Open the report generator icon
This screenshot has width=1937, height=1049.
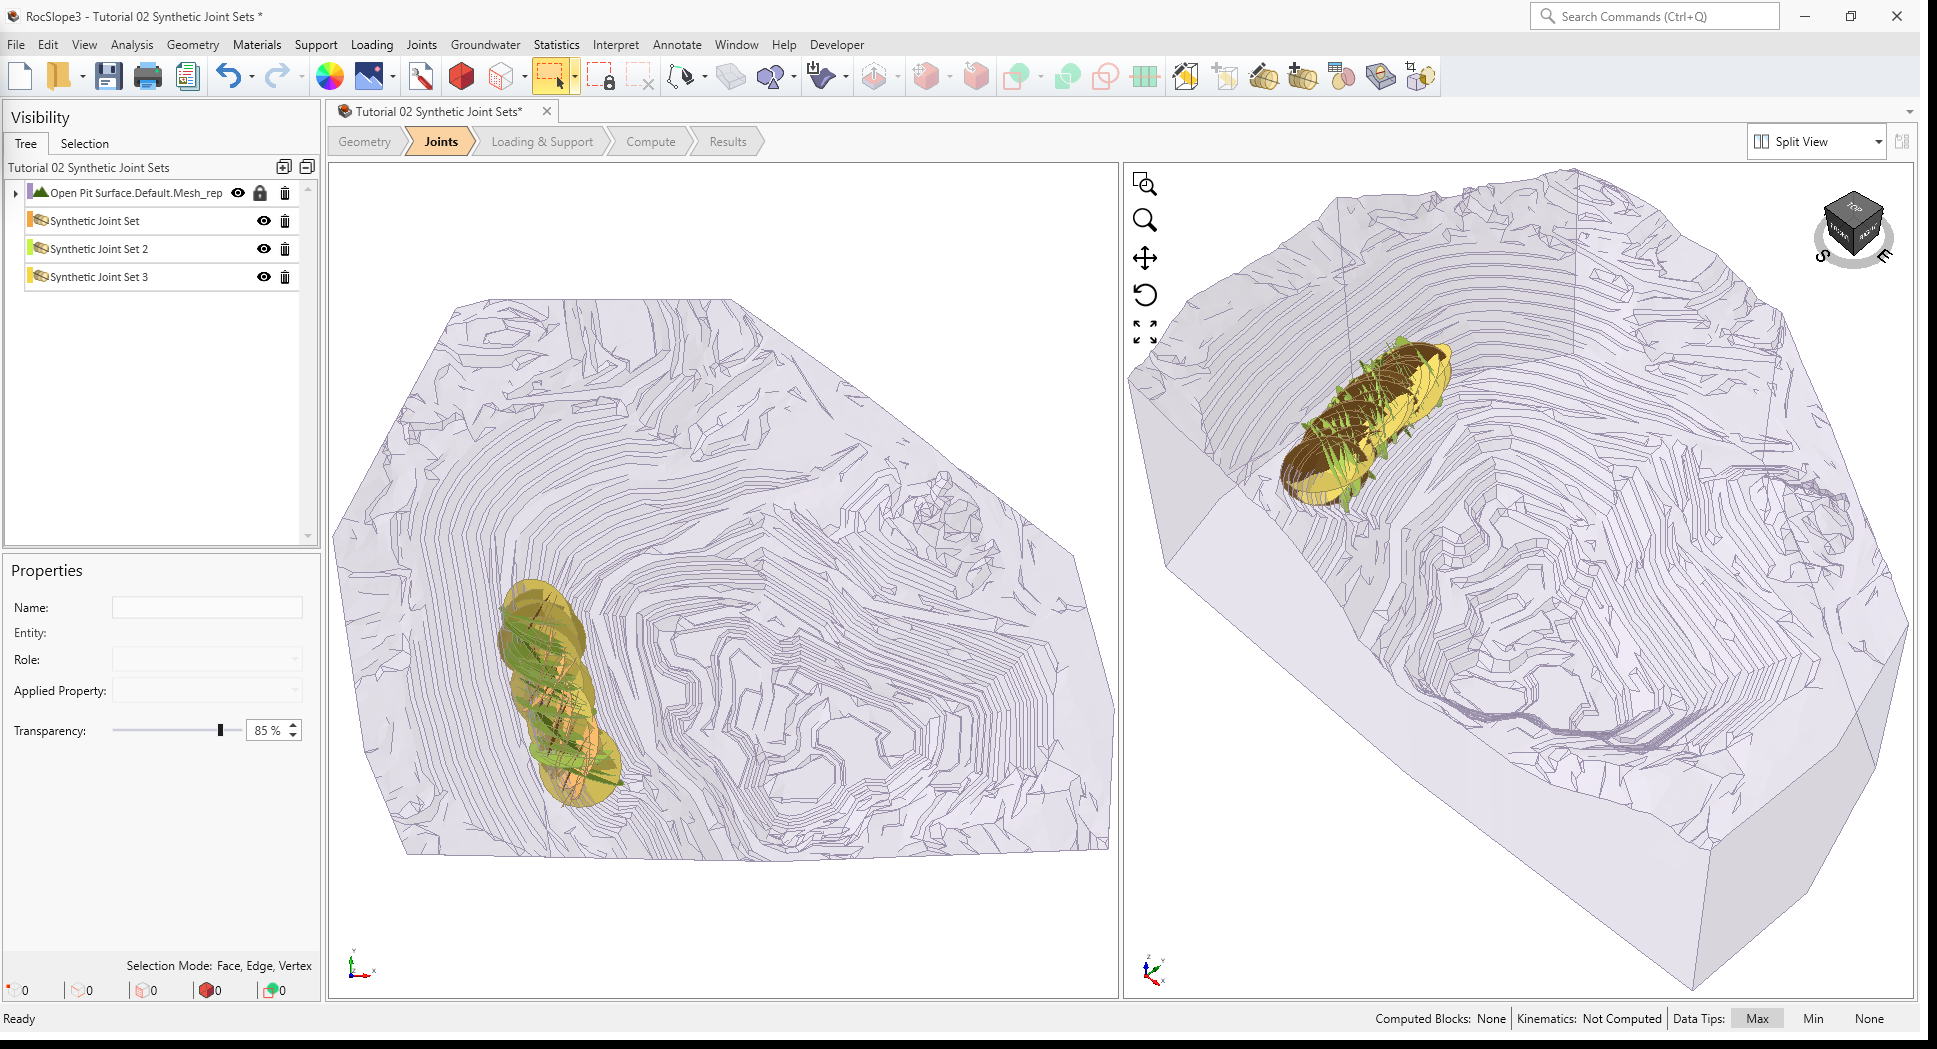coord(187,76)
